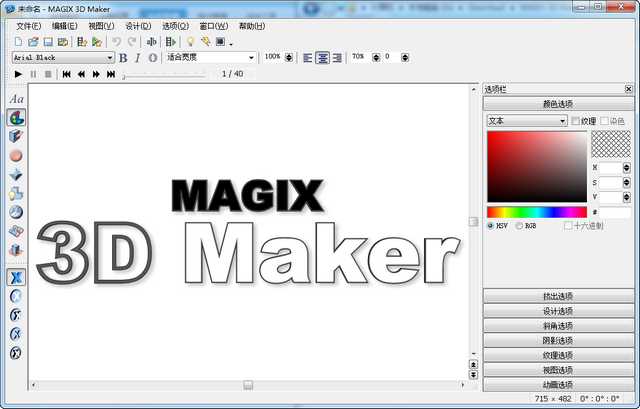Align text to the right

337,58
